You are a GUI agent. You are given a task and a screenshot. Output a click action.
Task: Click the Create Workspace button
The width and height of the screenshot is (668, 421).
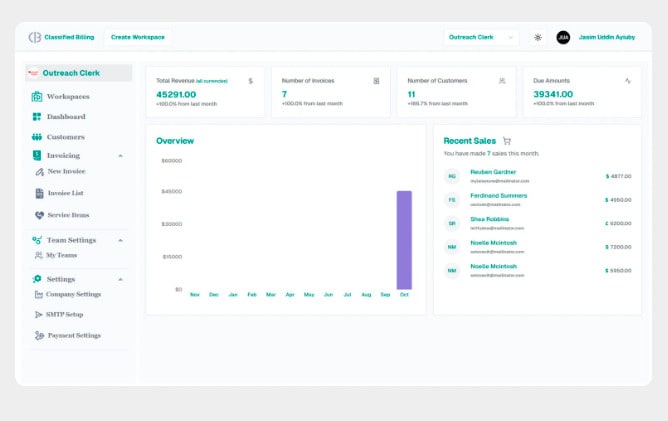pyautogui.click(x=138, y=37)
